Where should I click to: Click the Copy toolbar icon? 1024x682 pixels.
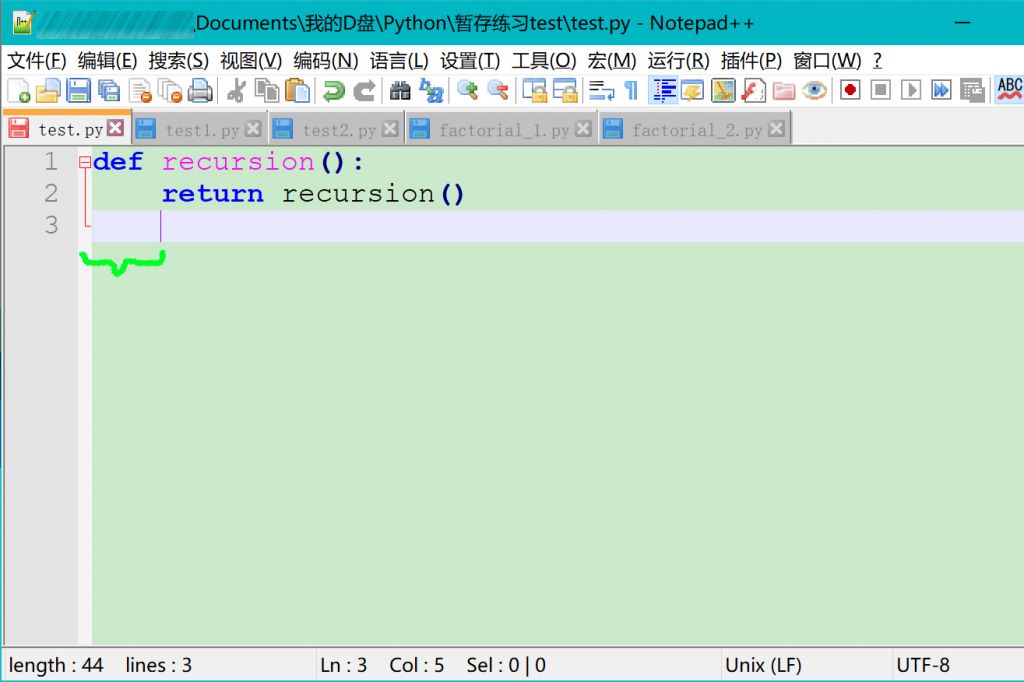point(266,90)
